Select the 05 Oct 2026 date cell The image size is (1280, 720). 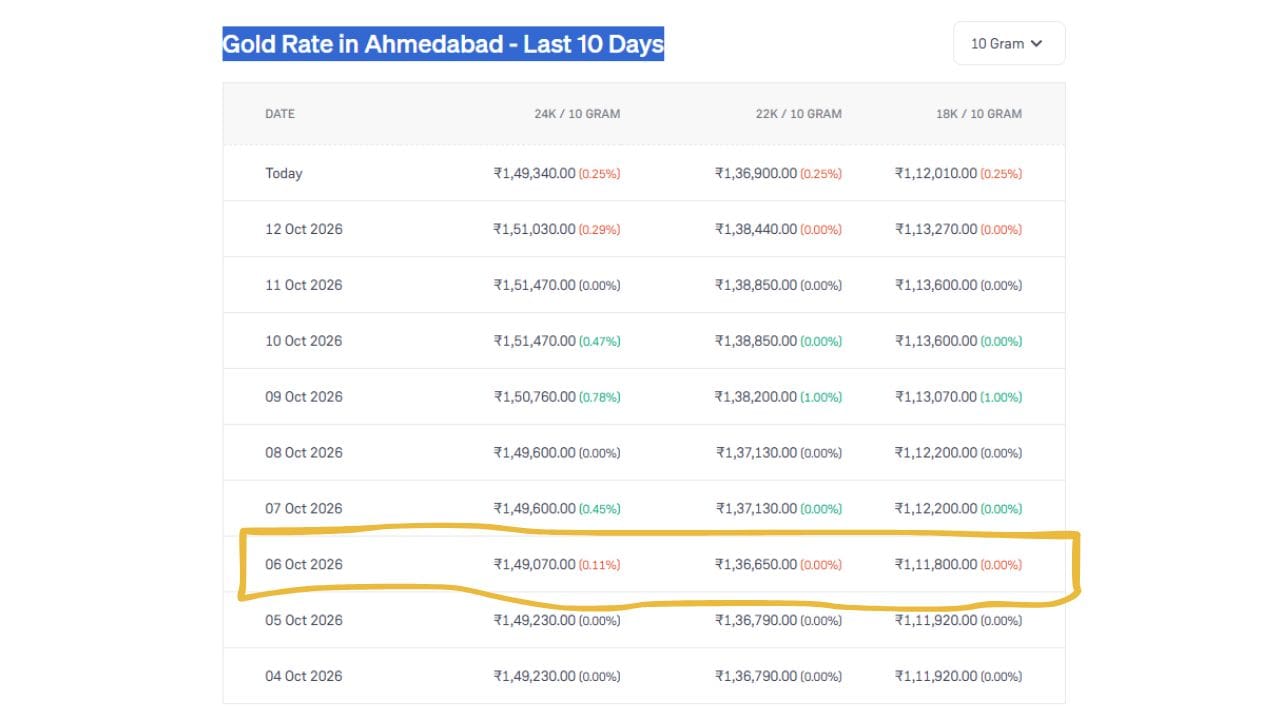click(304, 620)
